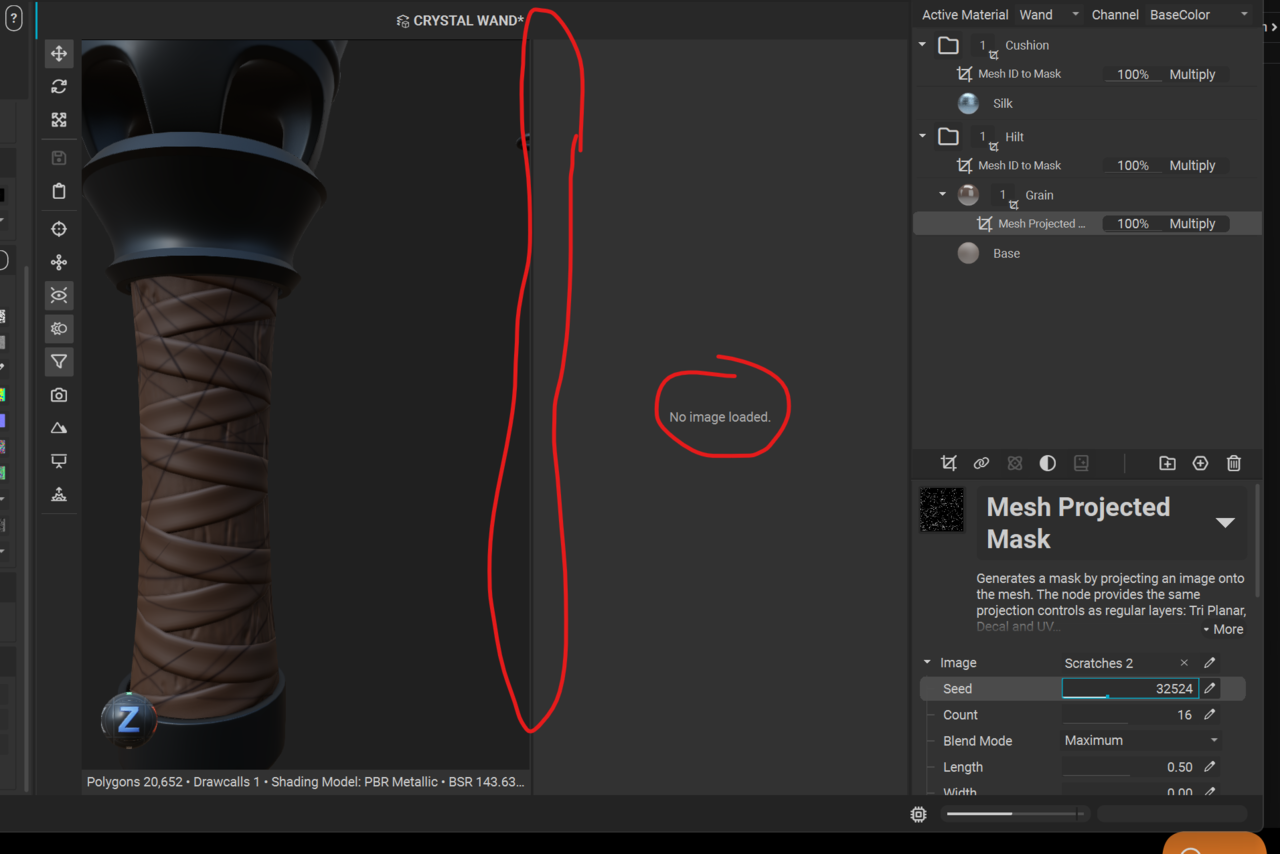Viewport: 1280px width, 854px height.
Task: Collapse the Image parameter group
Action: tap(927, 662)
